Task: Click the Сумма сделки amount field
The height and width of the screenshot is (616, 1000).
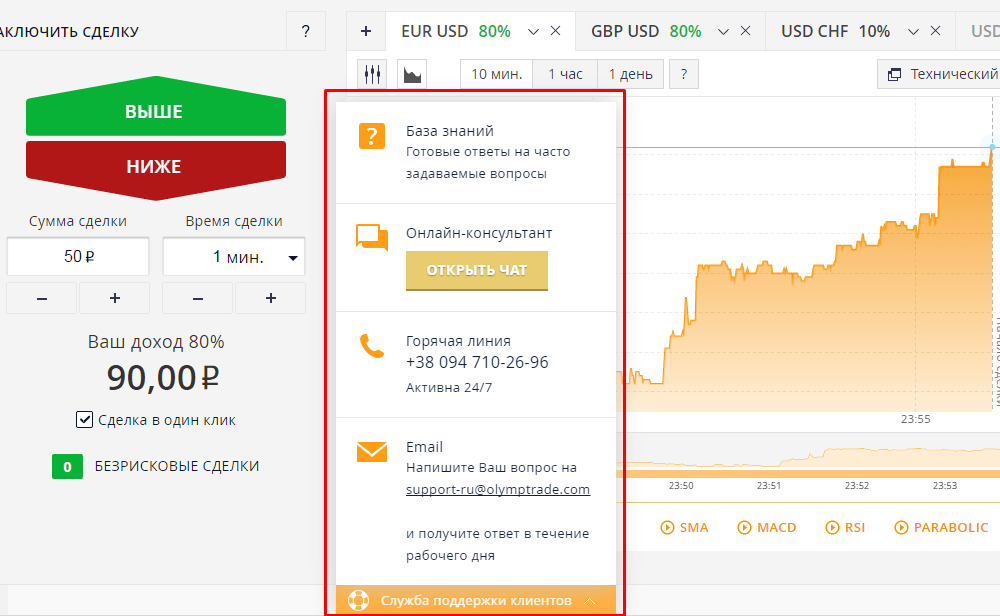Action: point(78,256)
